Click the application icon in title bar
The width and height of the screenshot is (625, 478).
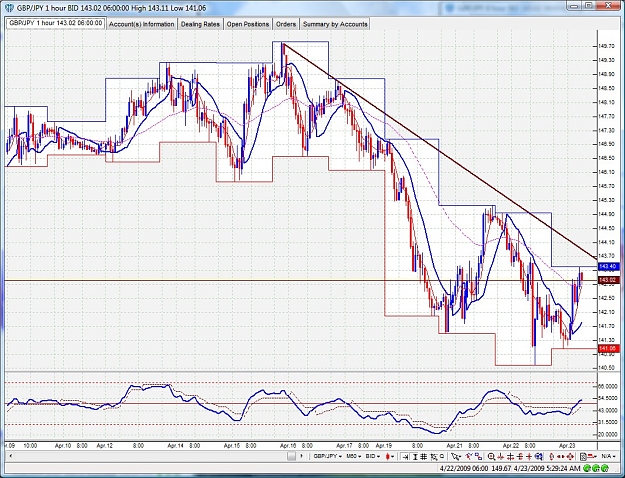[x=9, y=8]
